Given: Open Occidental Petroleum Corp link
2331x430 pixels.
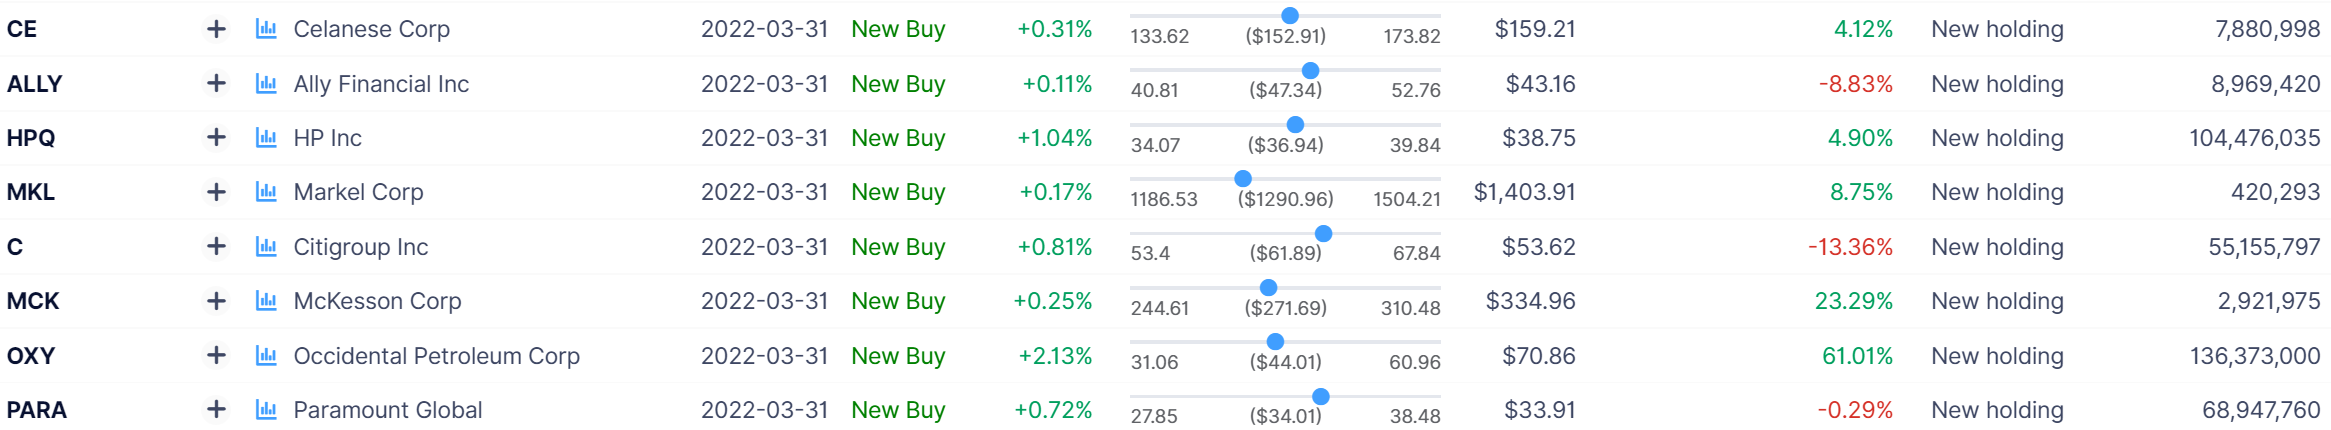Looking at the screenshot, I should coord(436,356).
